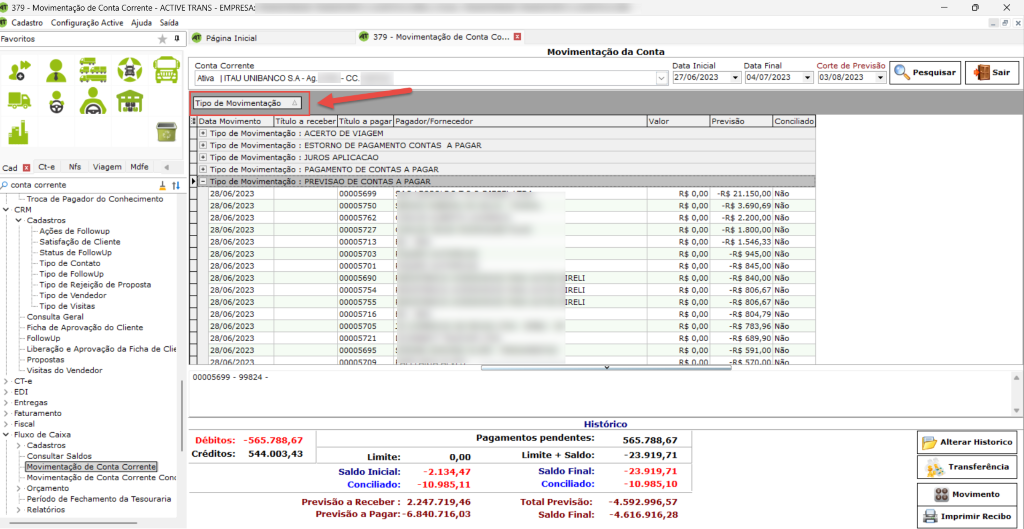Click the -R$ 21.150,00 previsão cell

[x=741, y=194]
